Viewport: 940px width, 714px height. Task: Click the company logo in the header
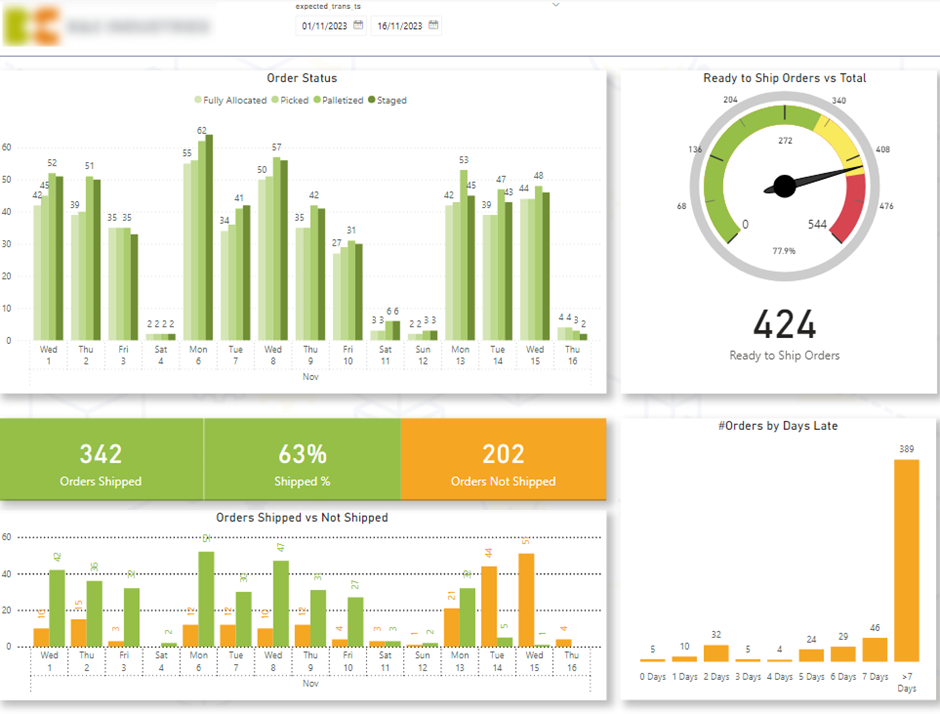[x=25, y=26]
